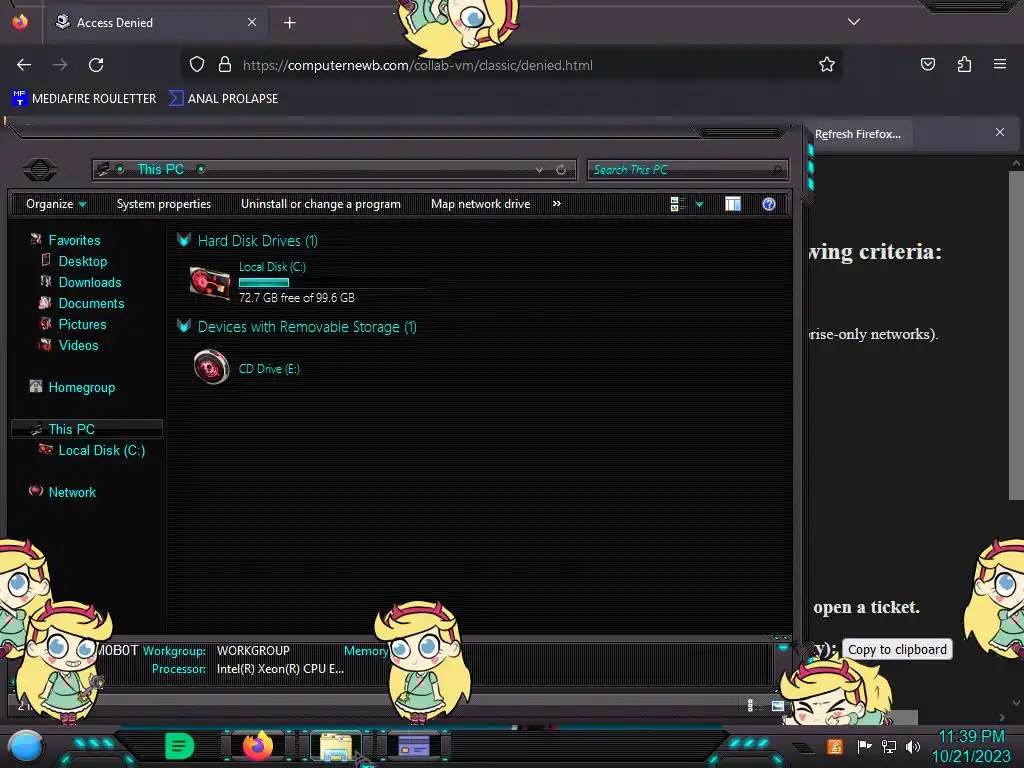
Task: Click Map network drive
Action: 481,204
